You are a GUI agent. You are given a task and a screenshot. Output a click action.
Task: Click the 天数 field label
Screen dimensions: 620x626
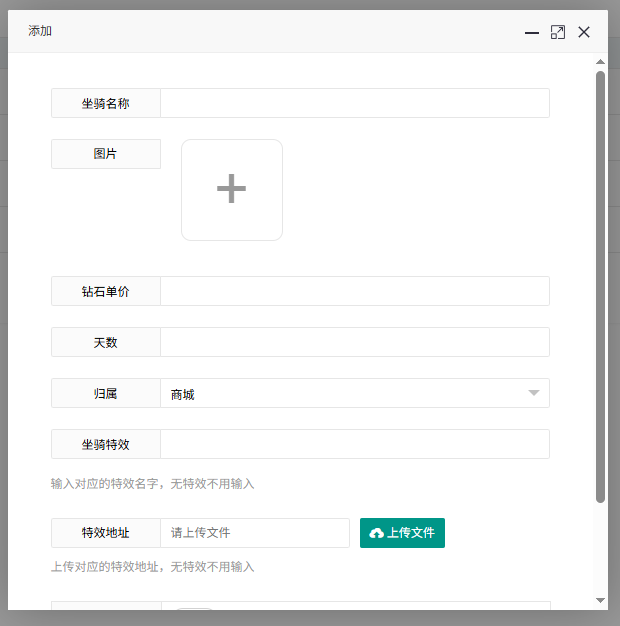point(106,342)
